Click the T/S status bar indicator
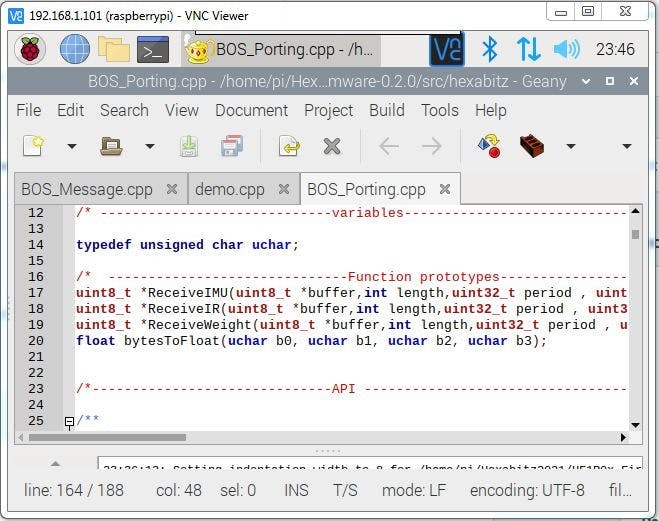The width and height of the screenshot is (659, 521). 345,490
